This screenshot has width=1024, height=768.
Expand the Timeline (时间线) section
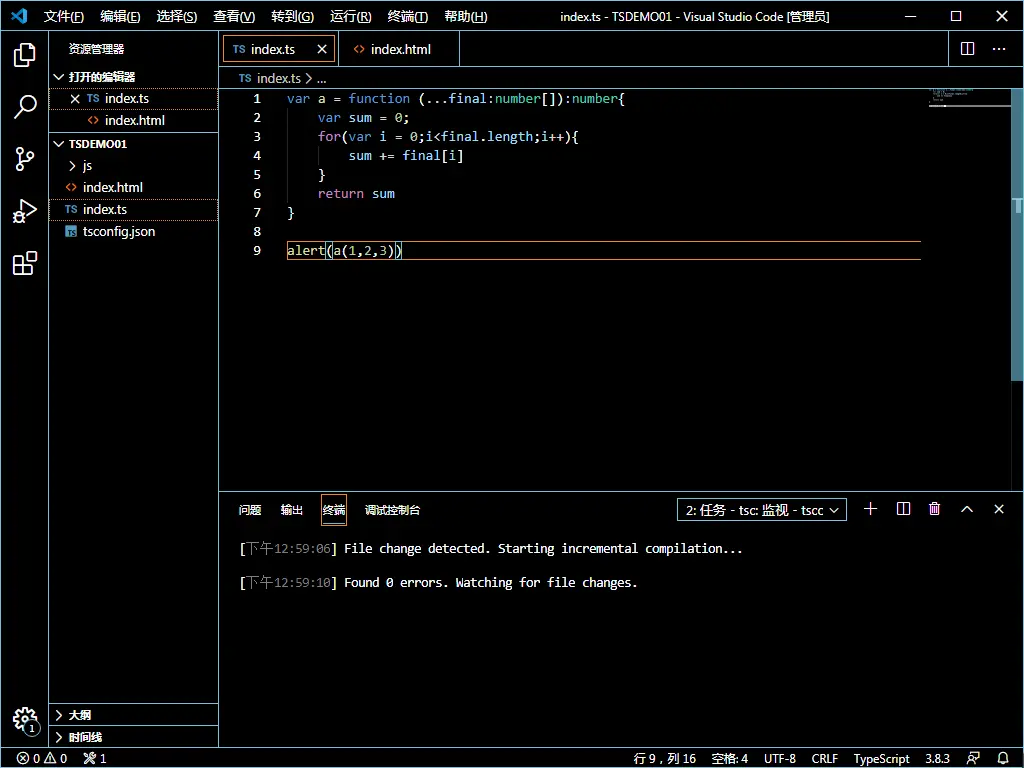pos(134,737)
